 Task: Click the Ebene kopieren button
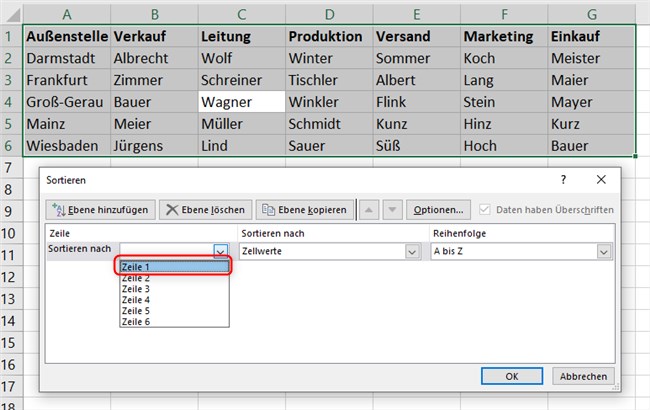click(x=304, y=210)
